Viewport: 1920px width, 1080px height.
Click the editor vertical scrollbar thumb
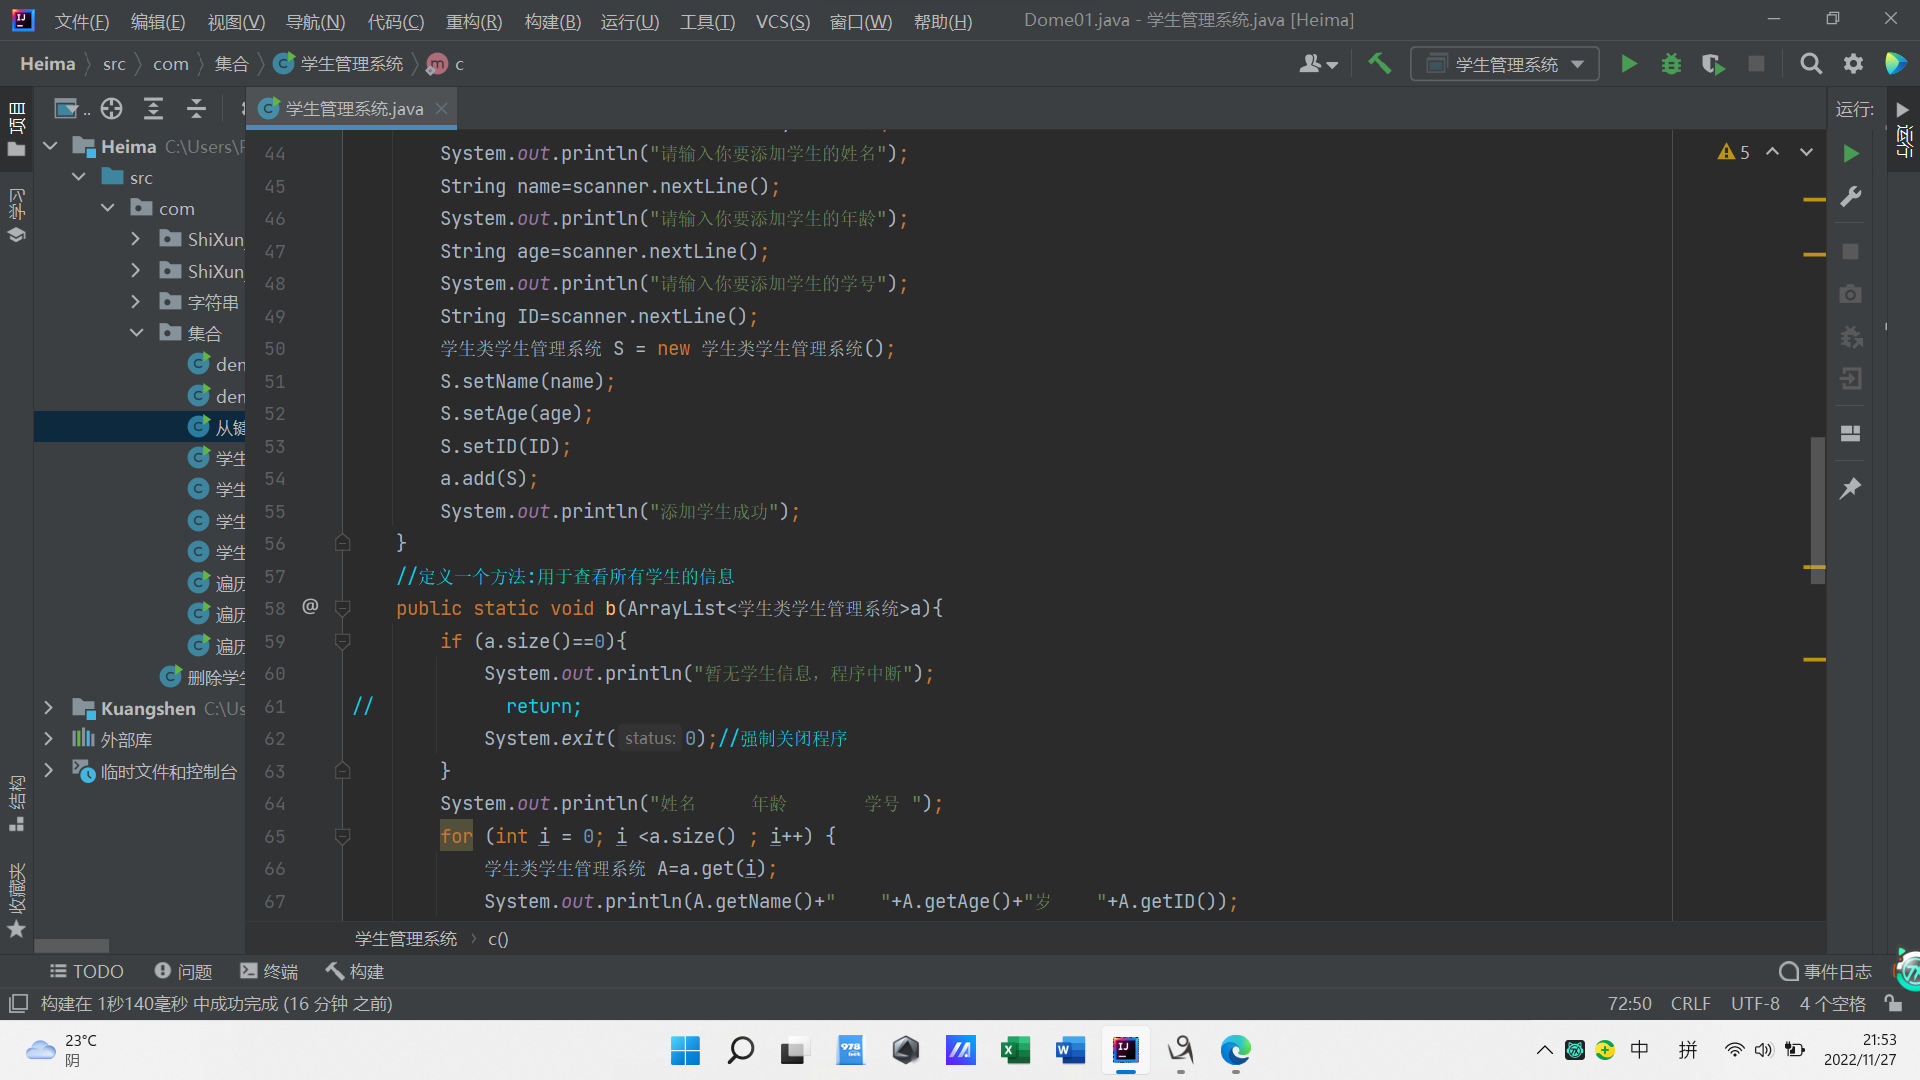pyautogui.click(x=1817, y=510)
